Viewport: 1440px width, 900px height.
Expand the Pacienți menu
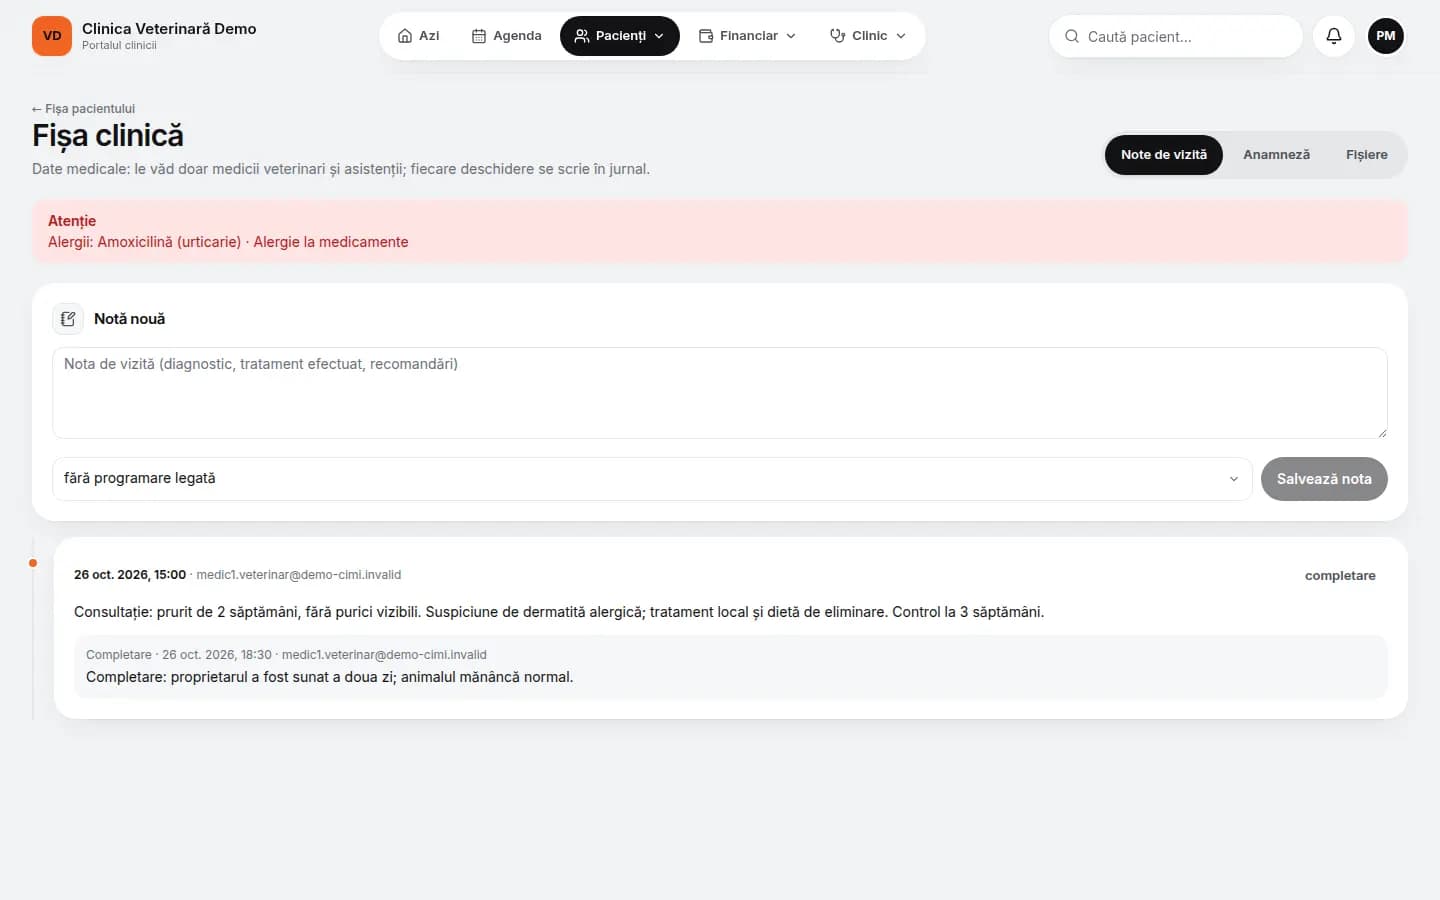(x=620, y=36)
